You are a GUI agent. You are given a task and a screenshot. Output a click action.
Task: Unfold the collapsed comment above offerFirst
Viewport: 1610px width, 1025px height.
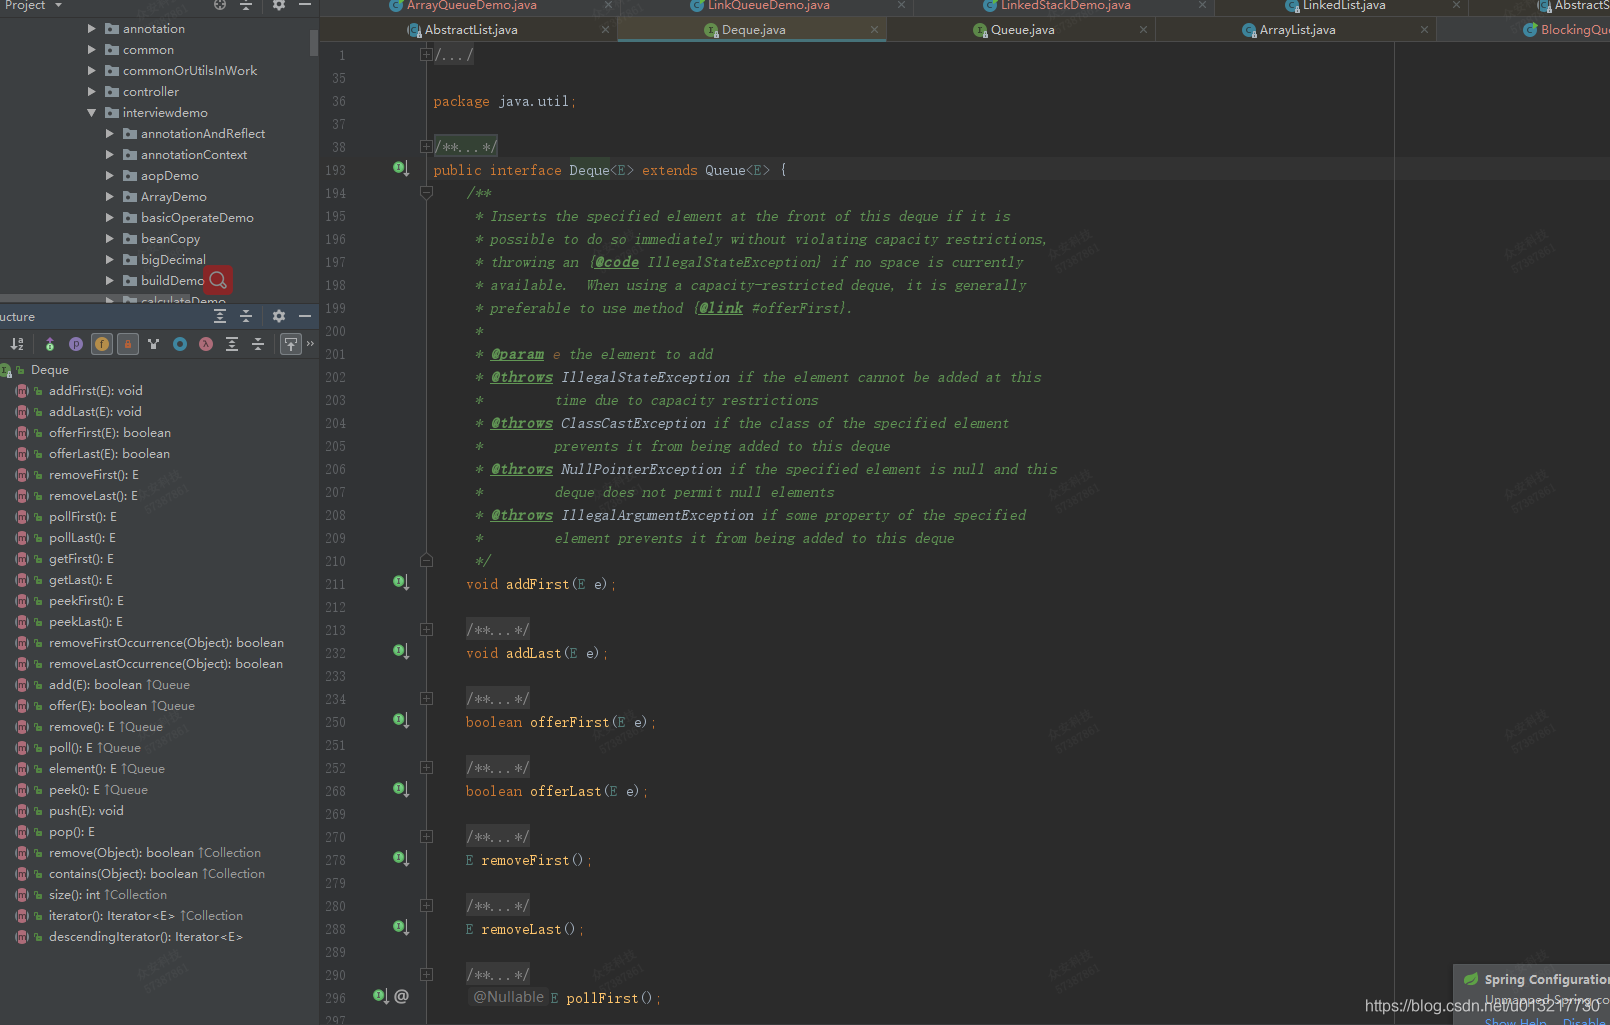coord(426,699)
